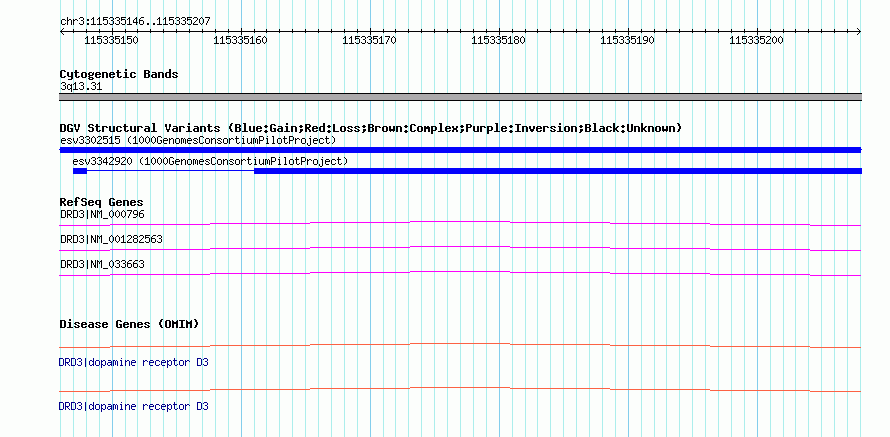Click ruler position label 115335170
This screenshot has width=890, height=437.
pyautogui.click(x=370, y=40)
